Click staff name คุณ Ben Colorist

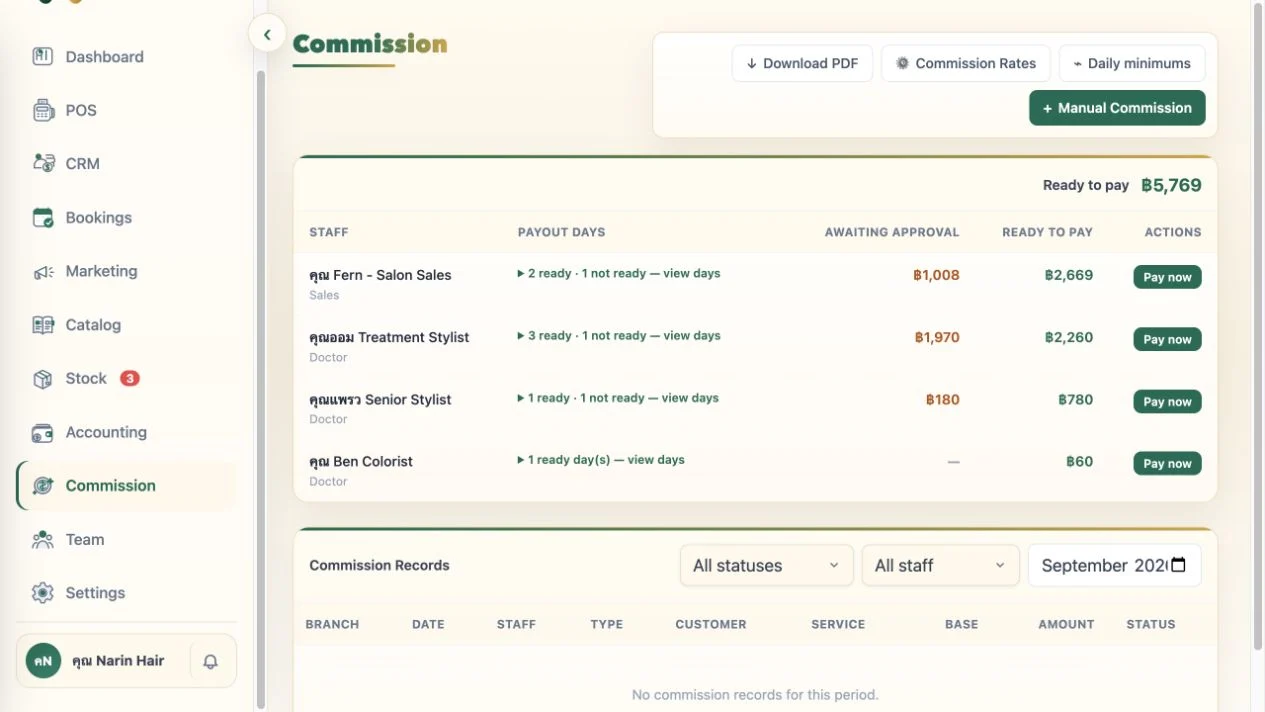tap(361, 461)
